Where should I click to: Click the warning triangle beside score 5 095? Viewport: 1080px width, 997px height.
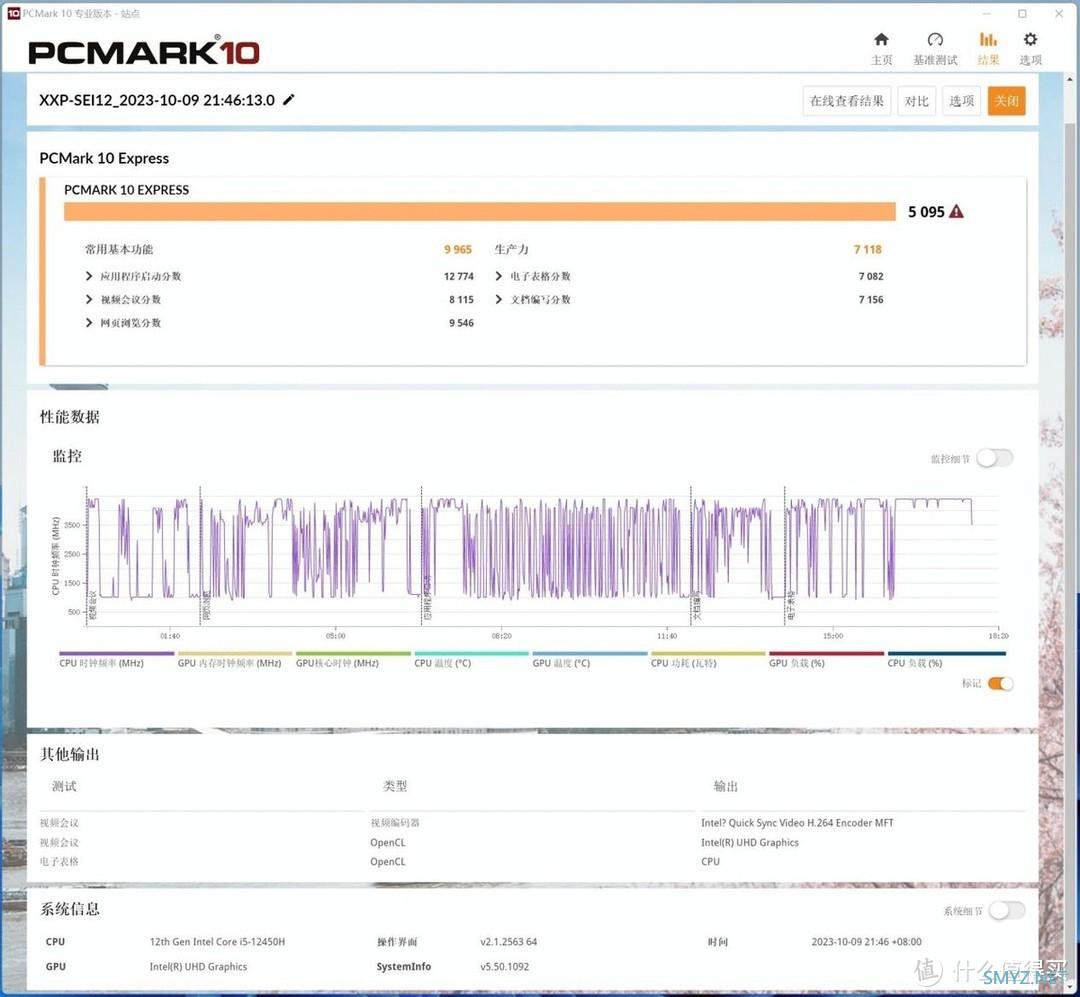coord(956,212)
